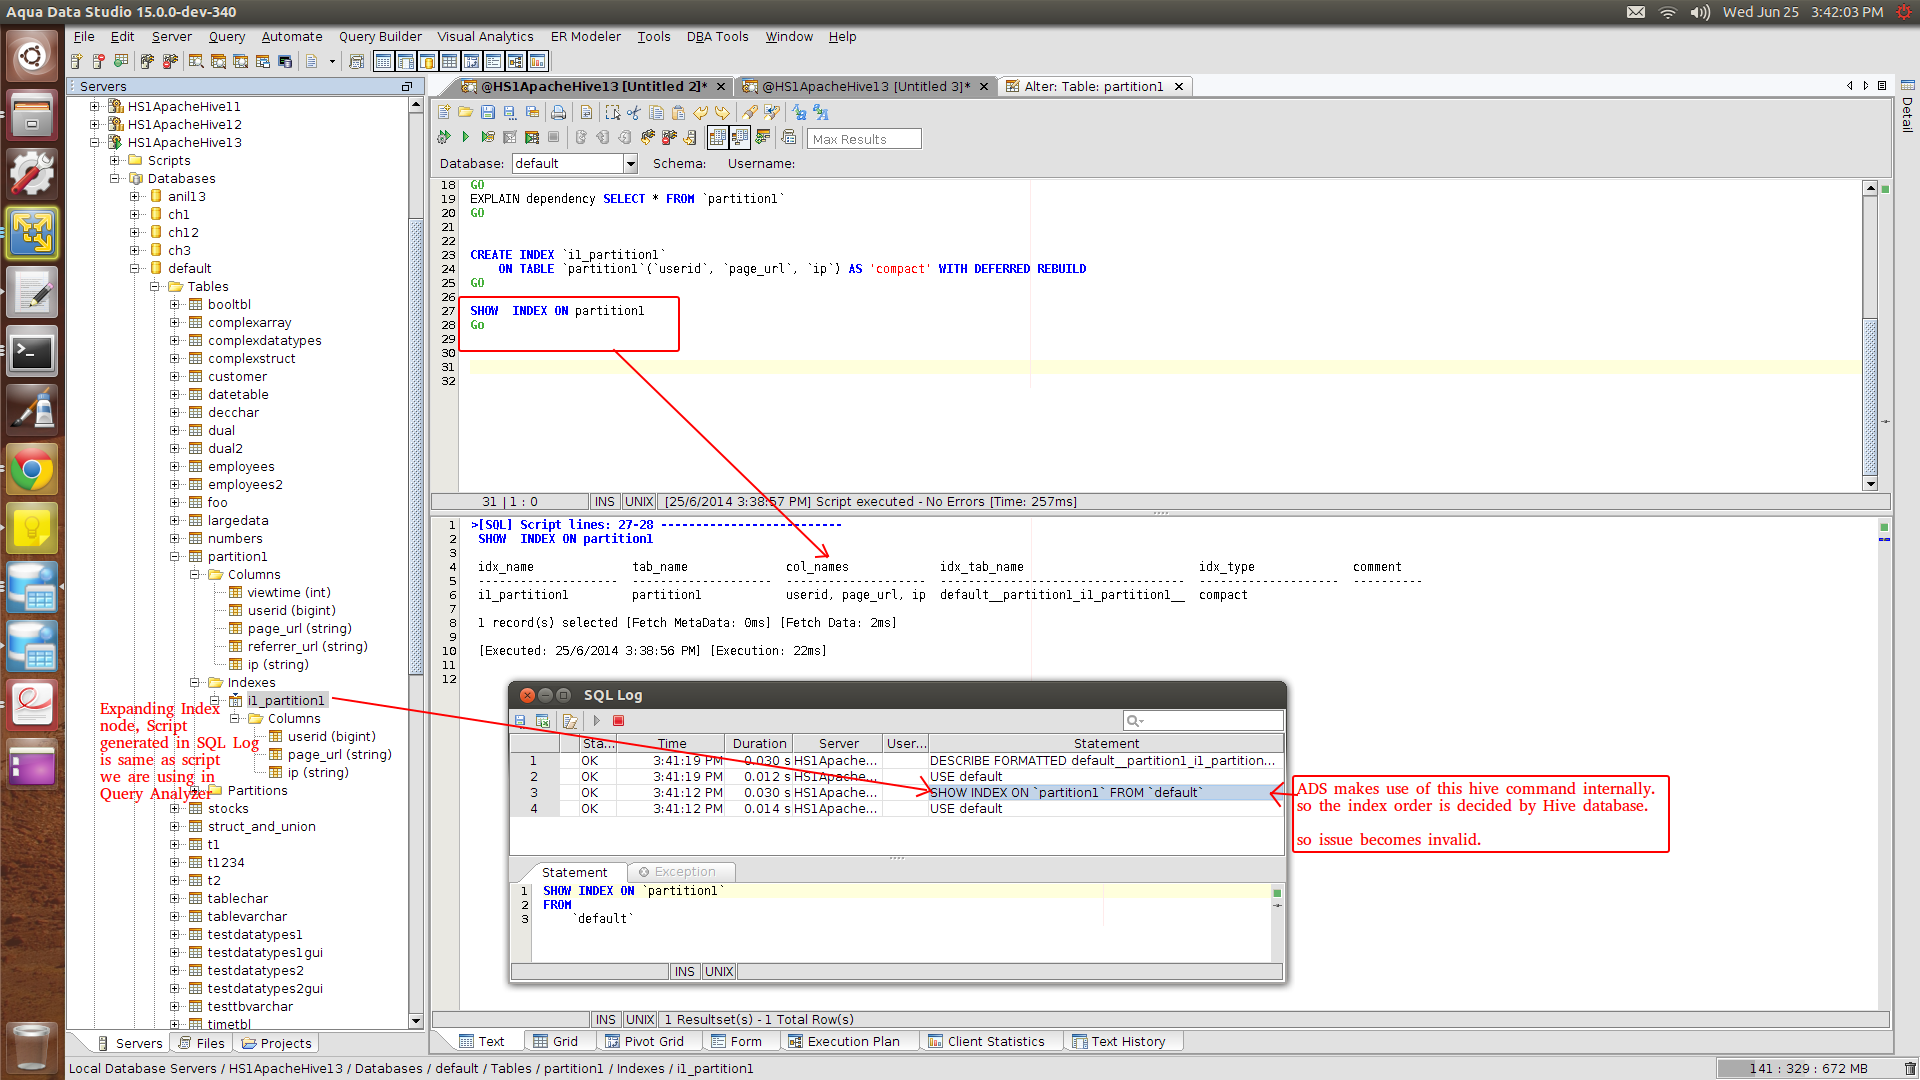Image resolution: width=1920 pixels, height=1080 pixels.
Task: Toggle the grid results view button
Action: pyautogui.click(x=718, y=138)
